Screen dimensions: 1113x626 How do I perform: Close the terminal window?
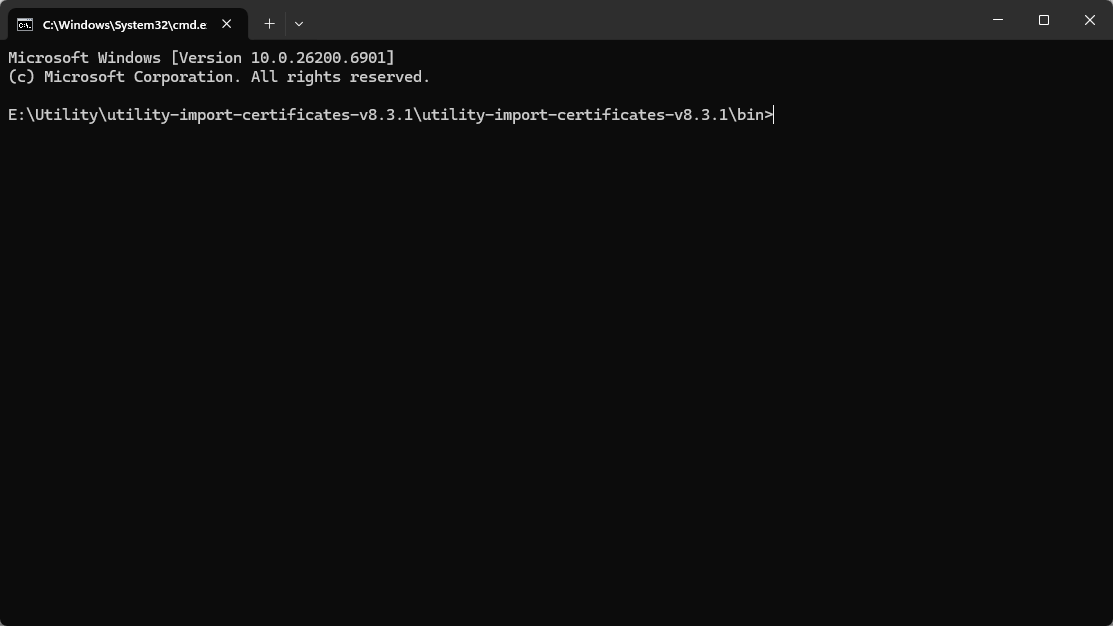(1089, 20)
